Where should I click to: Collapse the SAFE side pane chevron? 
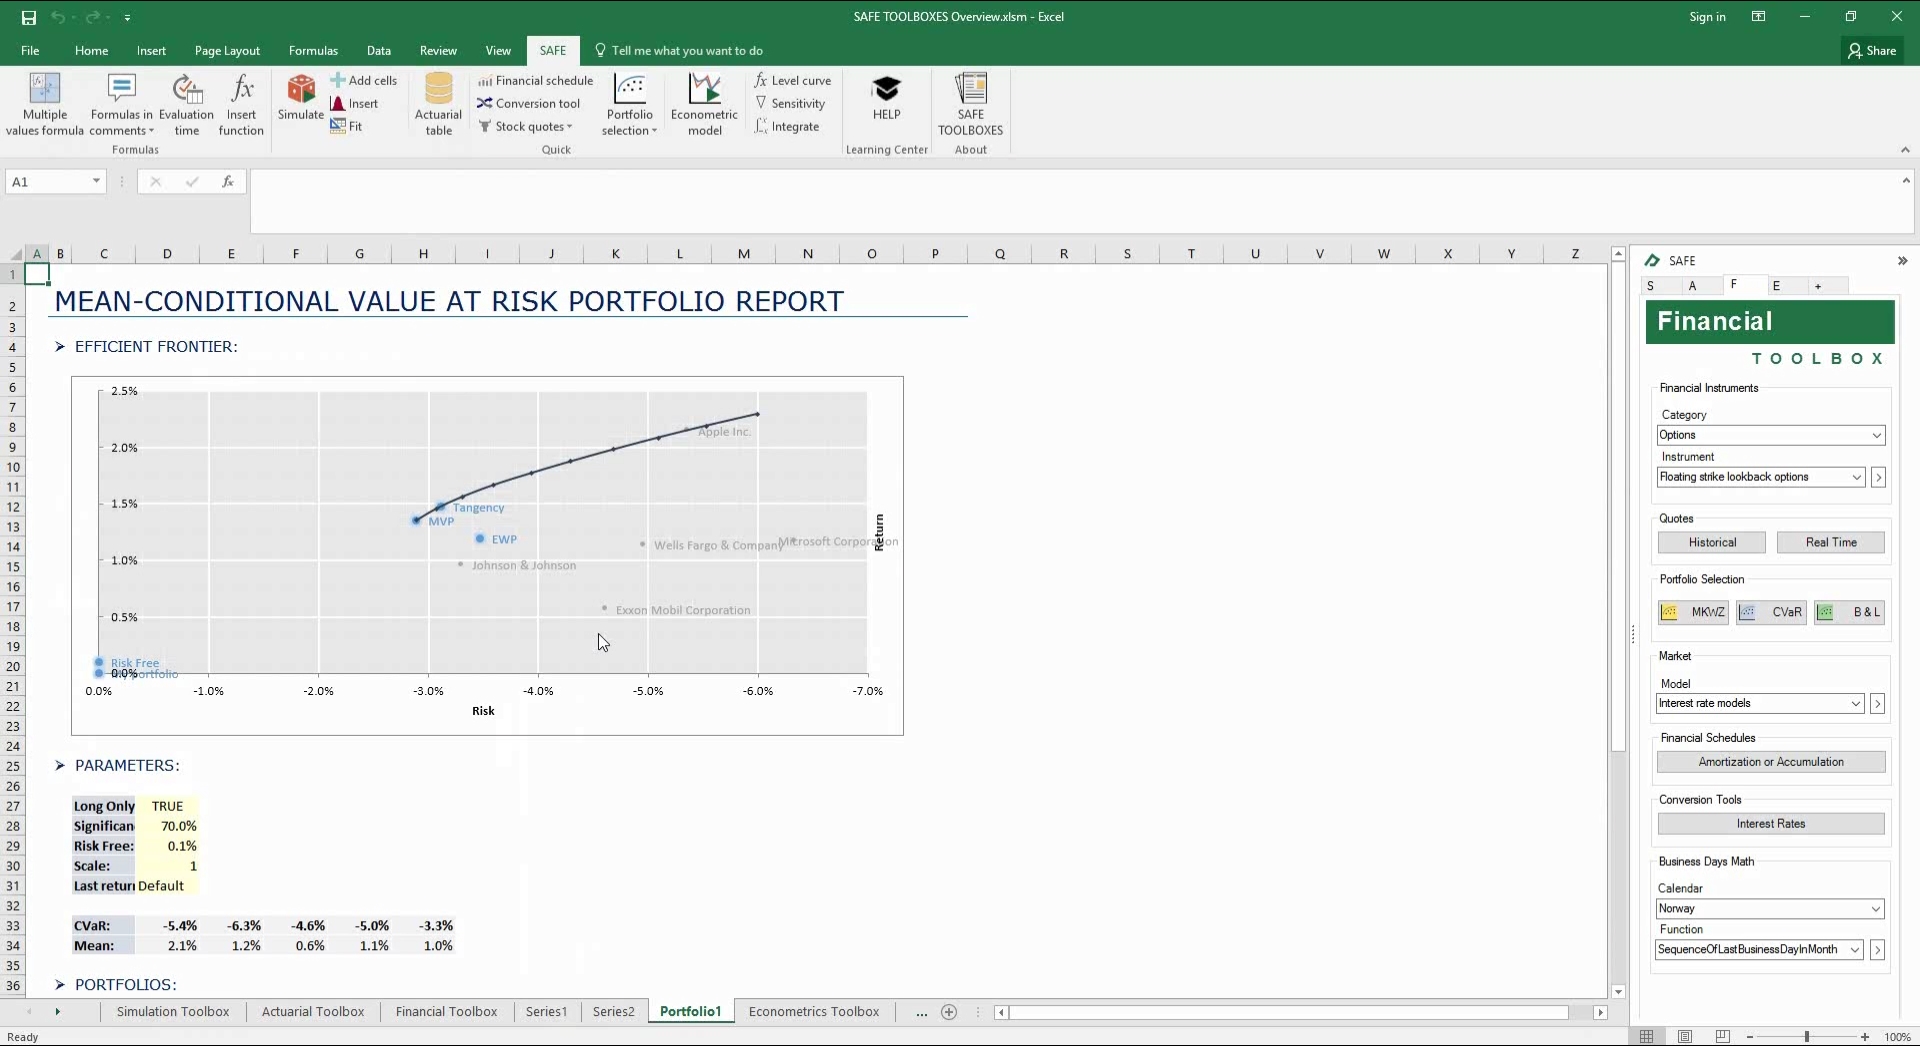click(x=1902, y=261)
